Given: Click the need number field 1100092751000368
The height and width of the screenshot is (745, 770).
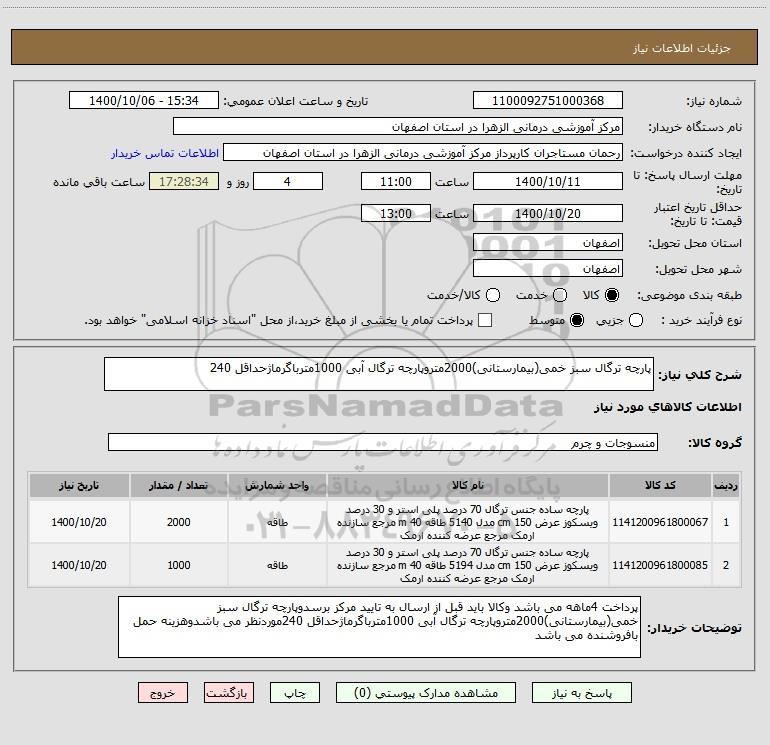Looking at the screenshot, I should click(x=548, y=101).
